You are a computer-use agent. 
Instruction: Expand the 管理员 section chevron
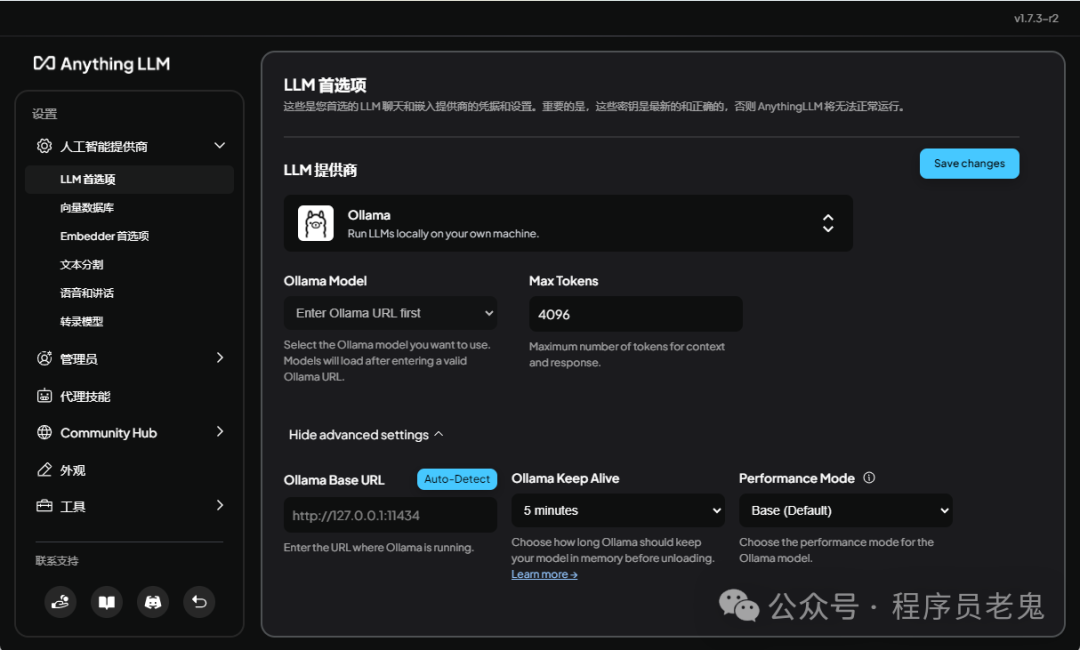point(220,357)
